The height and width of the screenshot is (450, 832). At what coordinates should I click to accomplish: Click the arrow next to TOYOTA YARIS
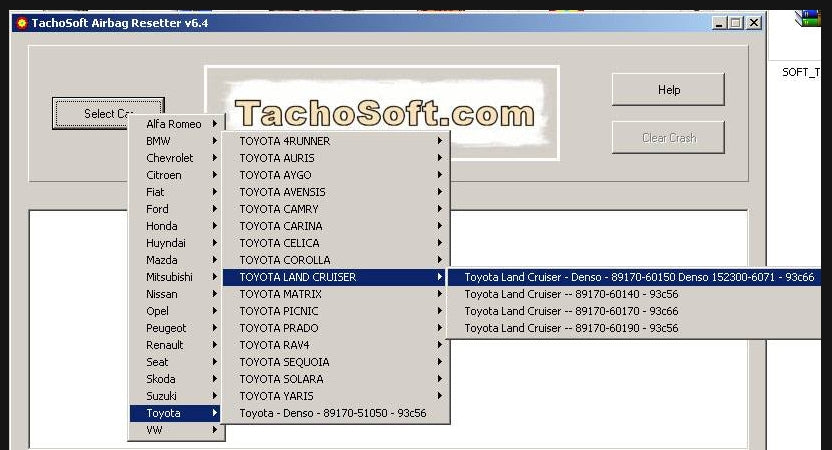[x=439, y=396]
